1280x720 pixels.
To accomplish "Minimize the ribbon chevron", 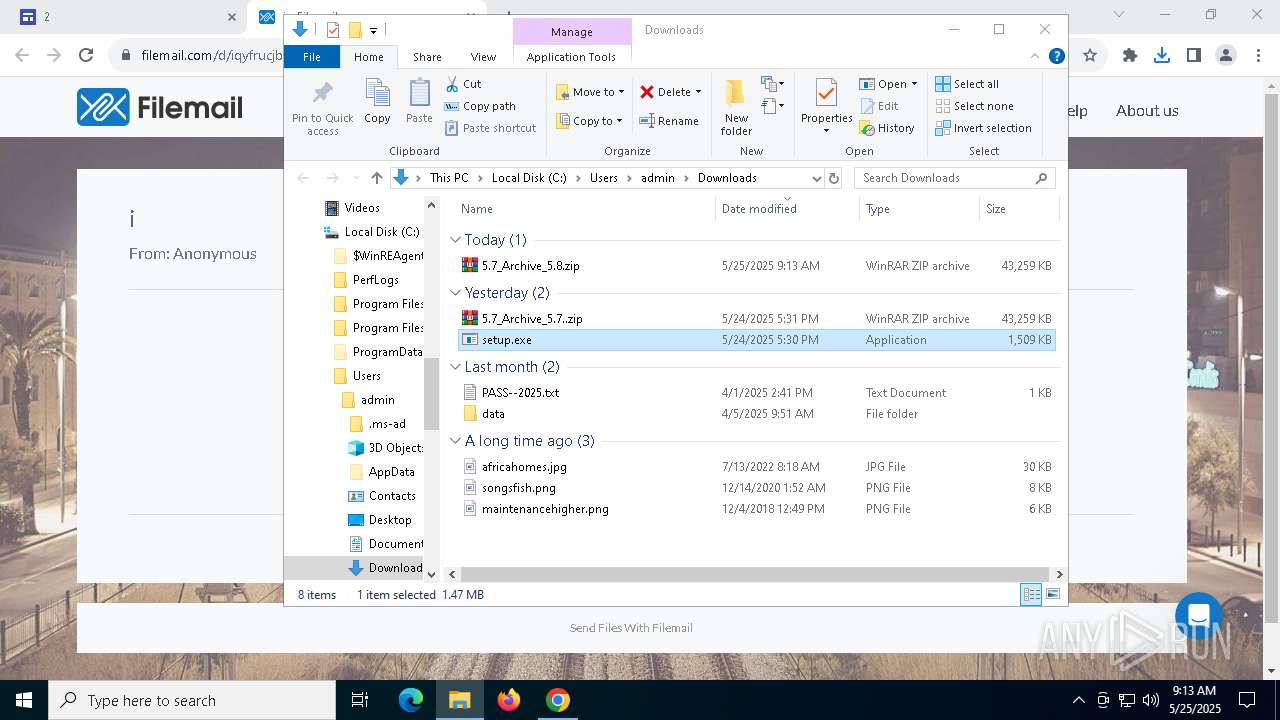I will 1035,57.
